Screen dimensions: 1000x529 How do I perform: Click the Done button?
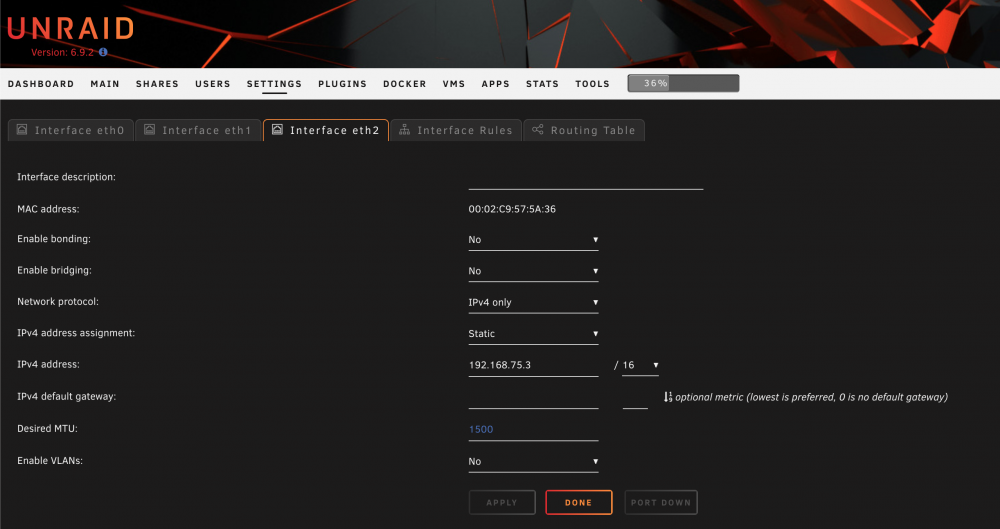(x=578, y=502)
